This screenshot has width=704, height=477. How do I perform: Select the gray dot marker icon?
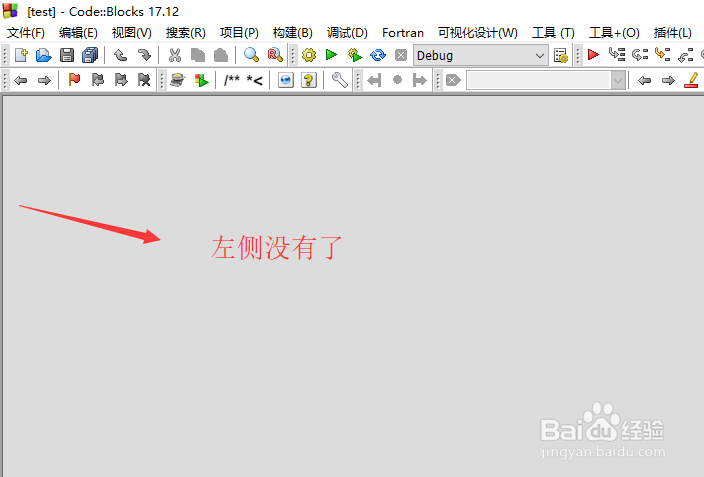(397, 80)
